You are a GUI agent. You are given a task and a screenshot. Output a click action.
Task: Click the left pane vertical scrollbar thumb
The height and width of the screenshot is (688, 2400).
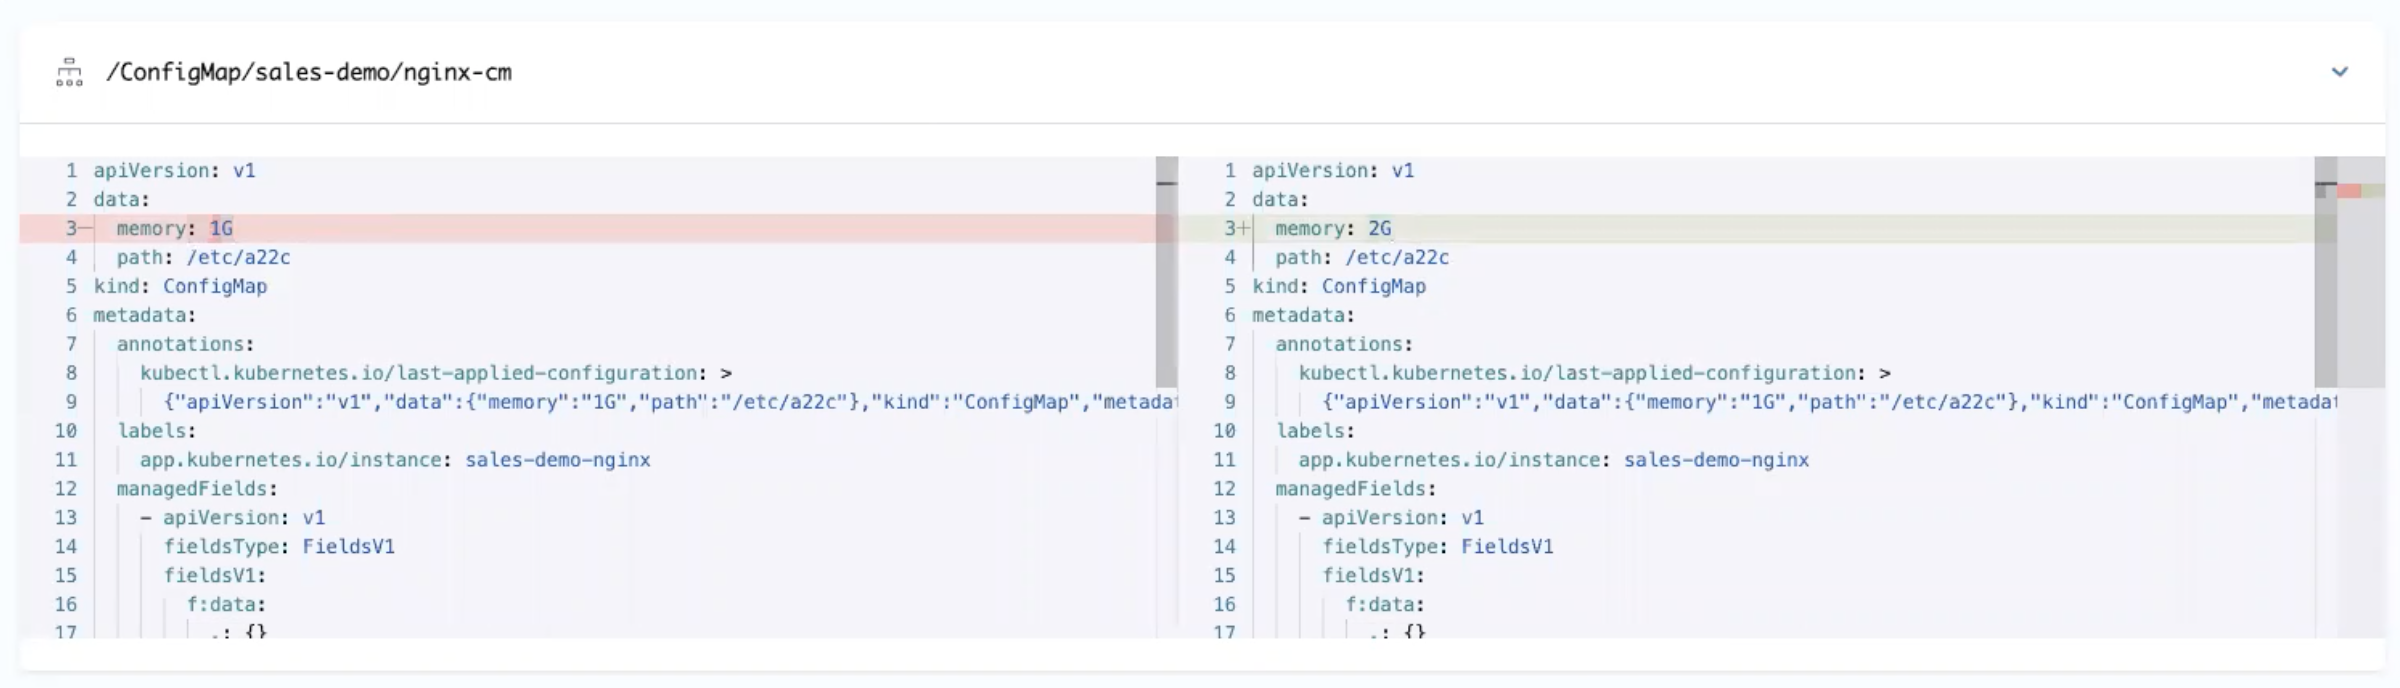click(1166, 272)
